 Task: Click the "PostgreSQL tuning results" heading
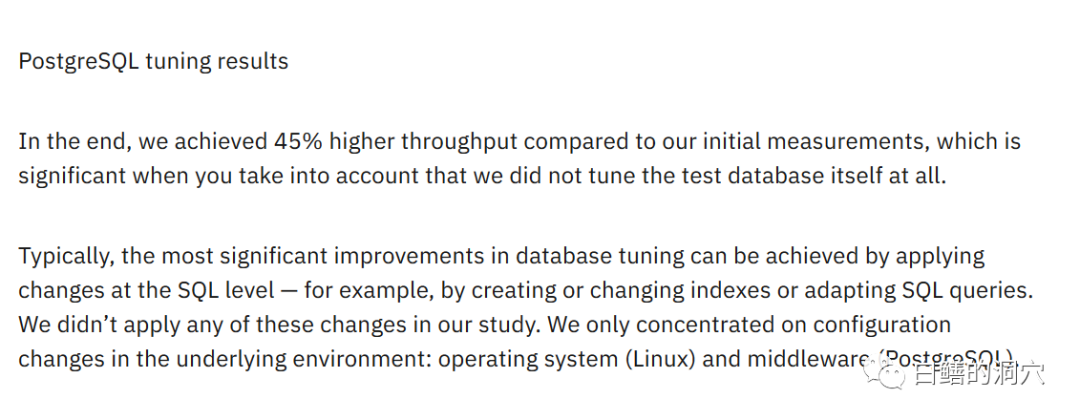pos(153,61)
